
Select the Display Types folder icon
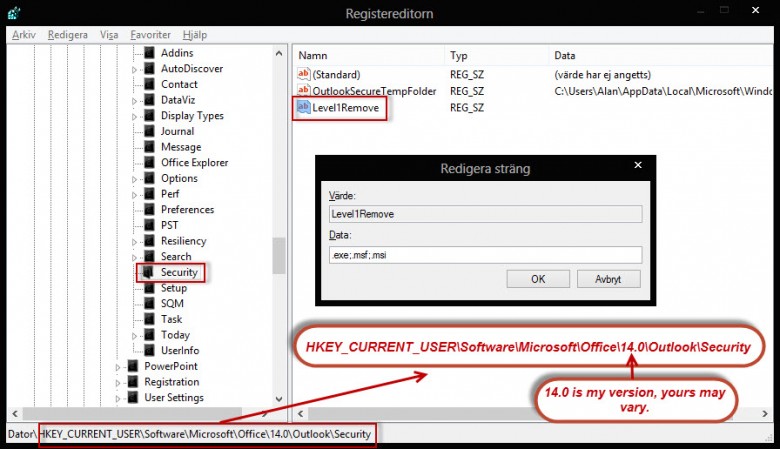tap(149, 115)
